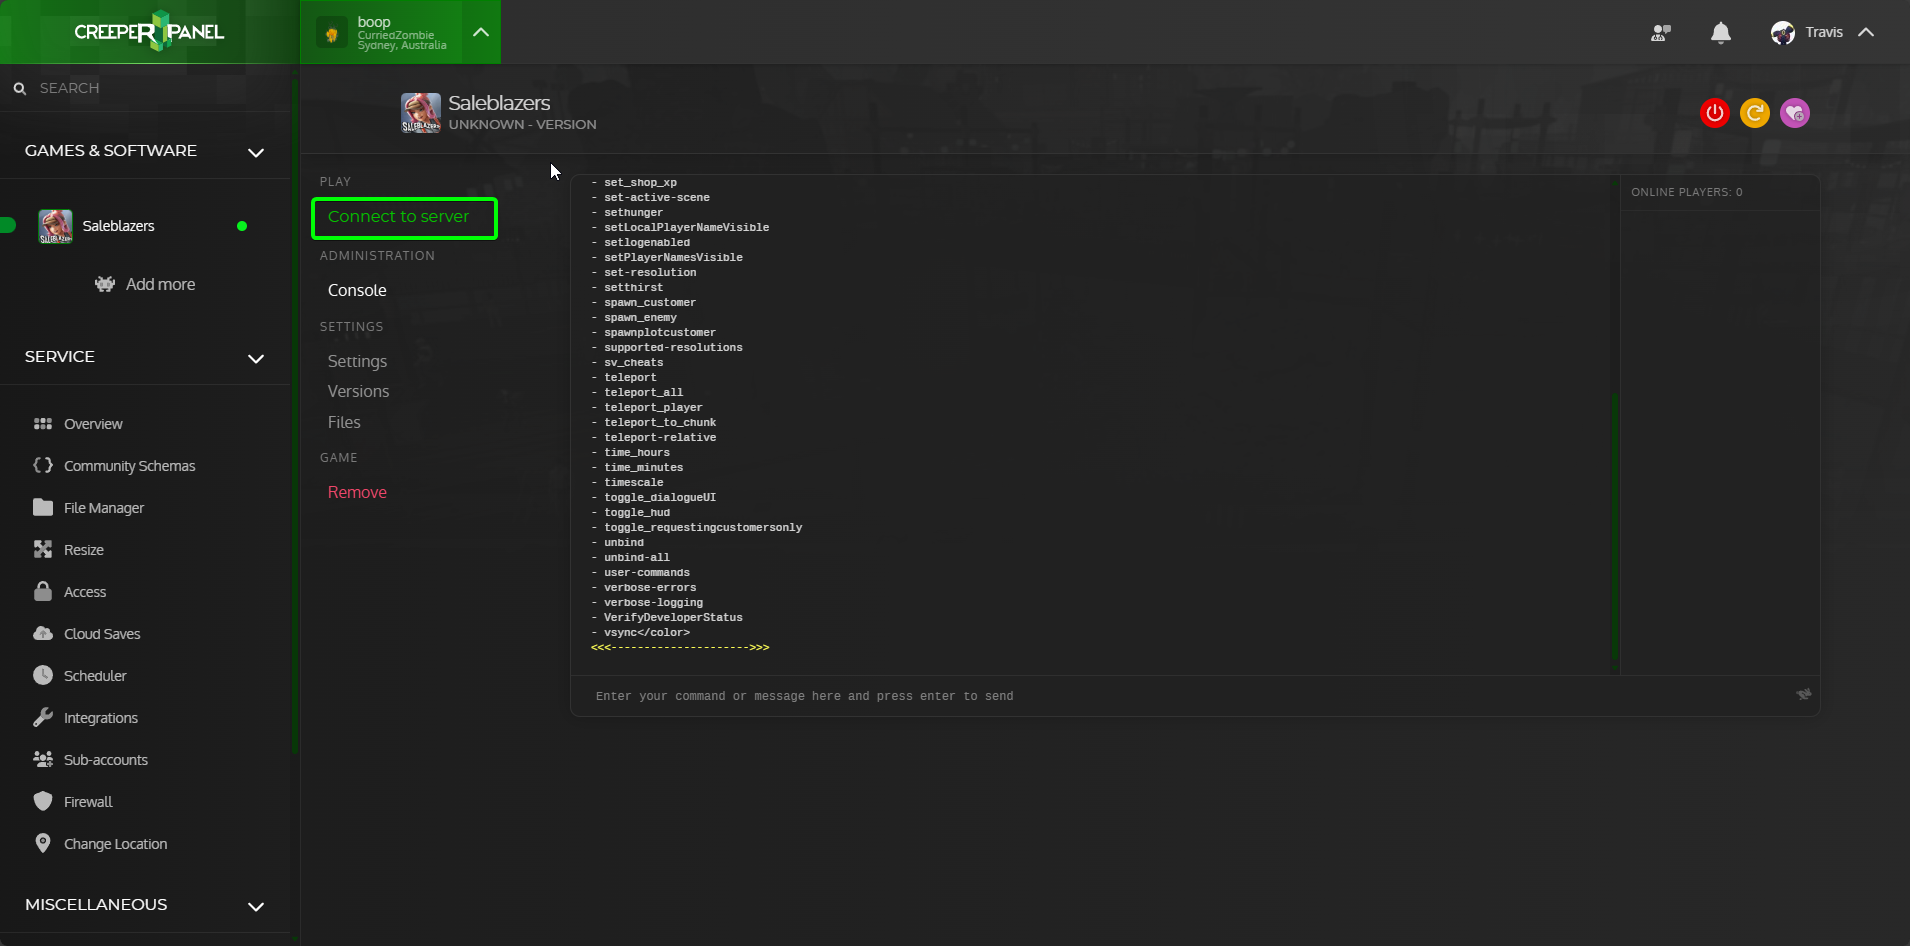Open the Travis account menu chevron

[x=1866, y=32]
